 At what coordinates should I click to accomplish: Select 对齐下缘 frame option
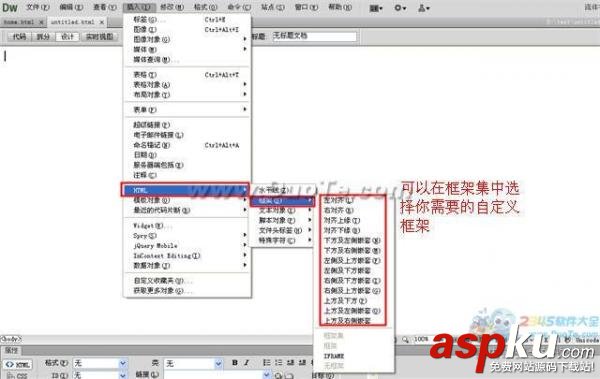click(x=353, y=230)
